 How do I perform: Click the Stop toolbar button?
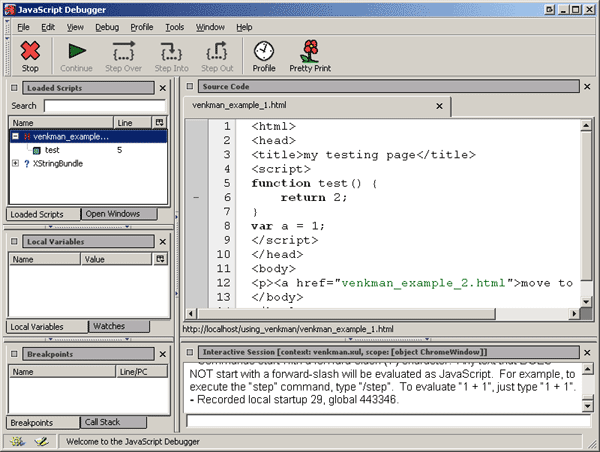(30, 56)
